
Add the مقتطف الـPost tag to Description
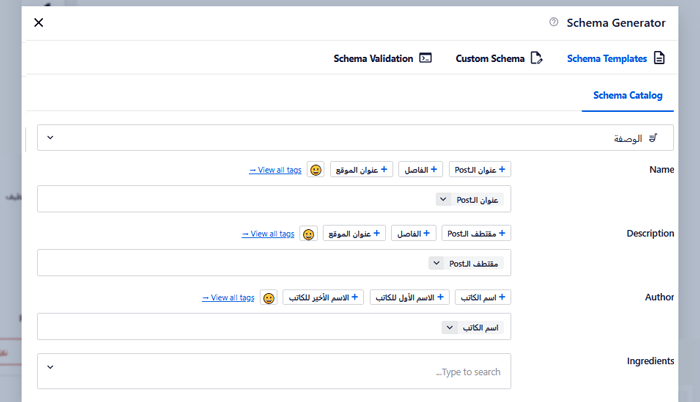(476, 233)
